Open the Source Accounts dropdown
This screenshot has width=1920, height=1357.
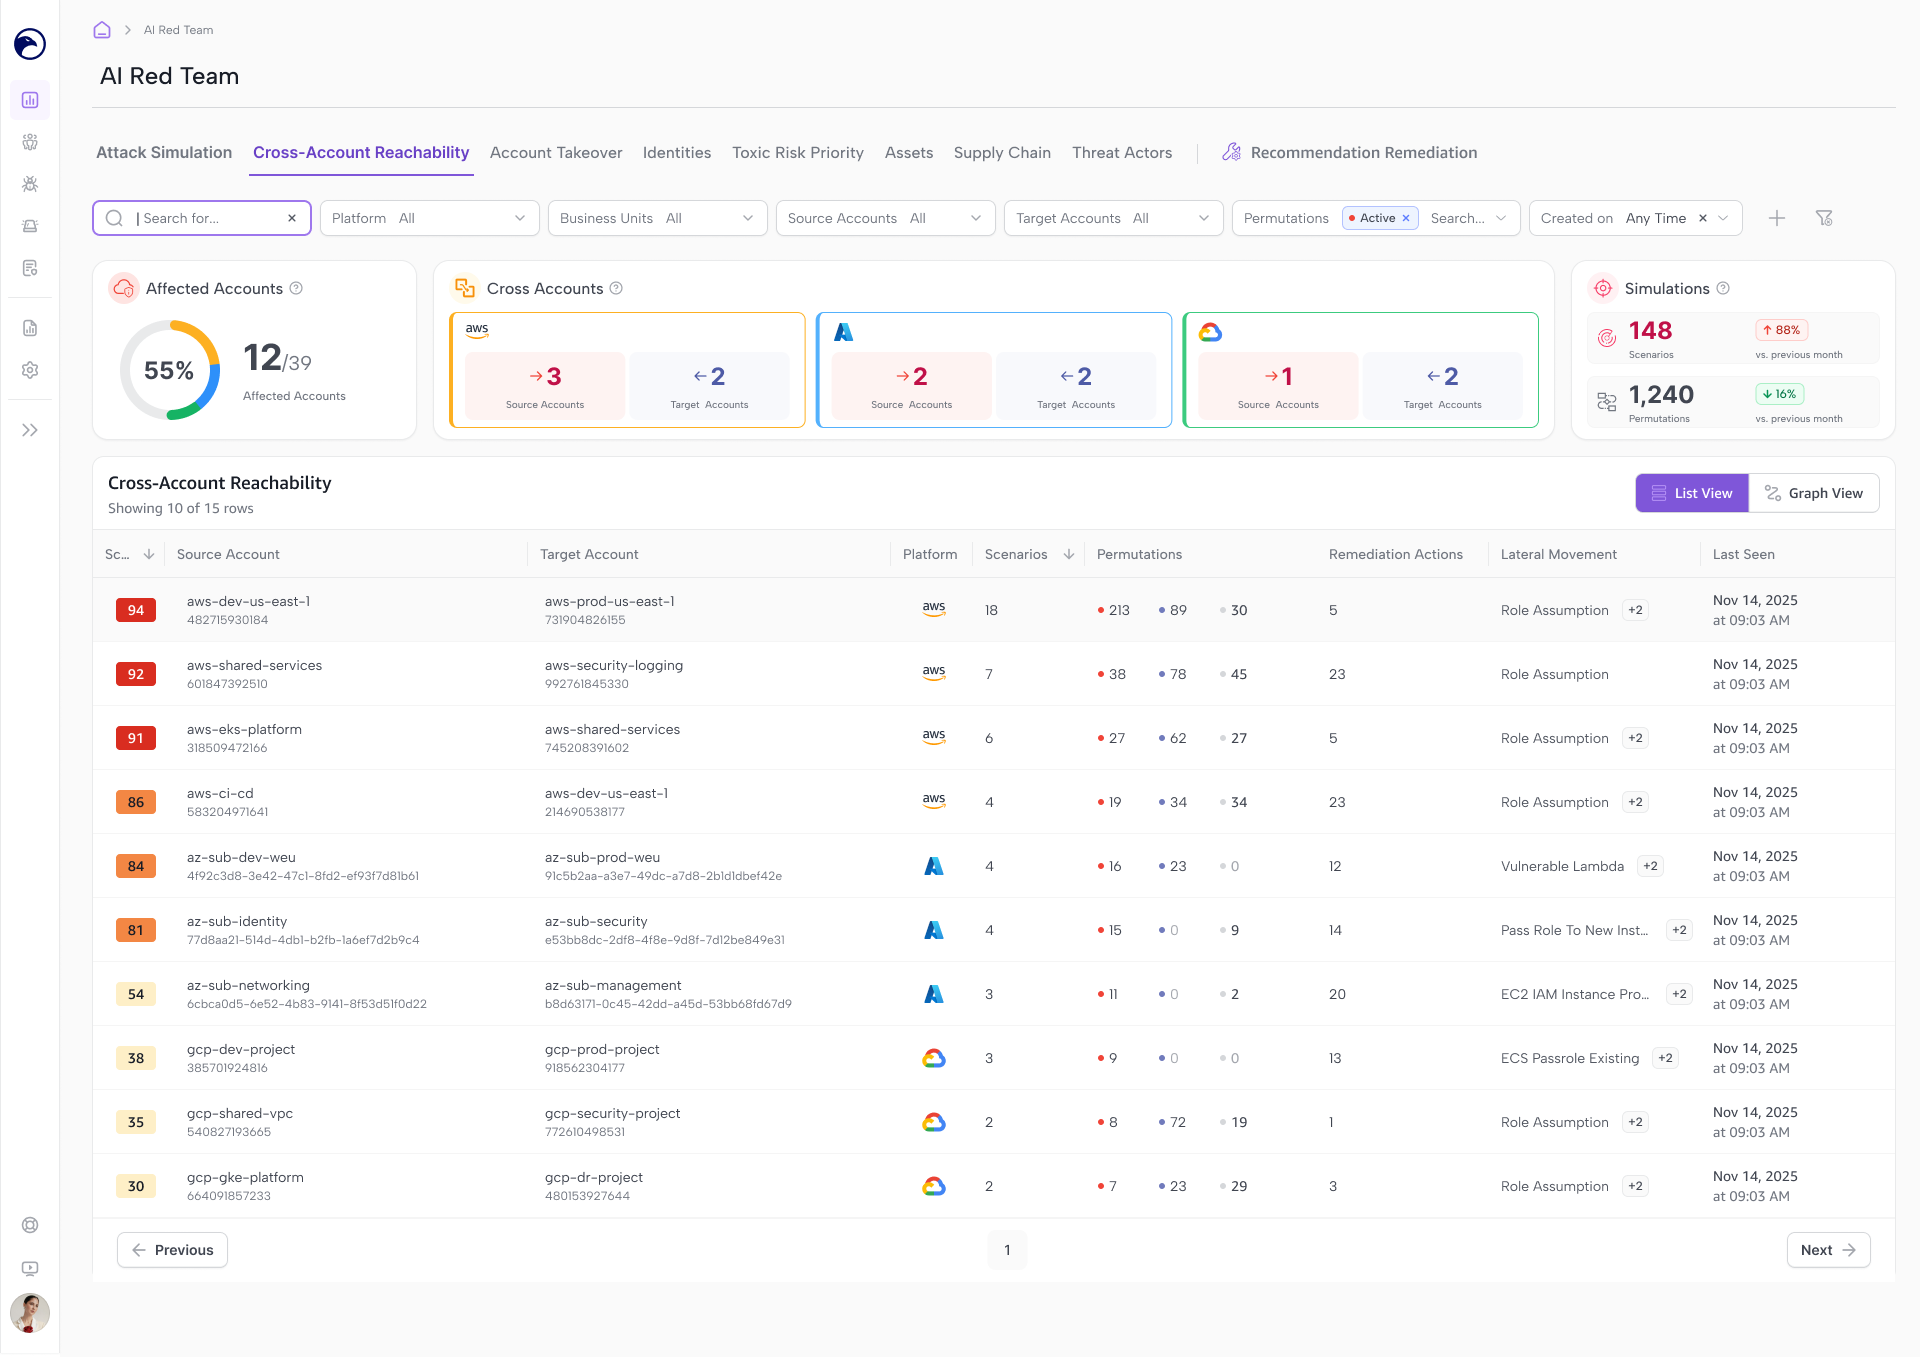click(x=885, y=218)
